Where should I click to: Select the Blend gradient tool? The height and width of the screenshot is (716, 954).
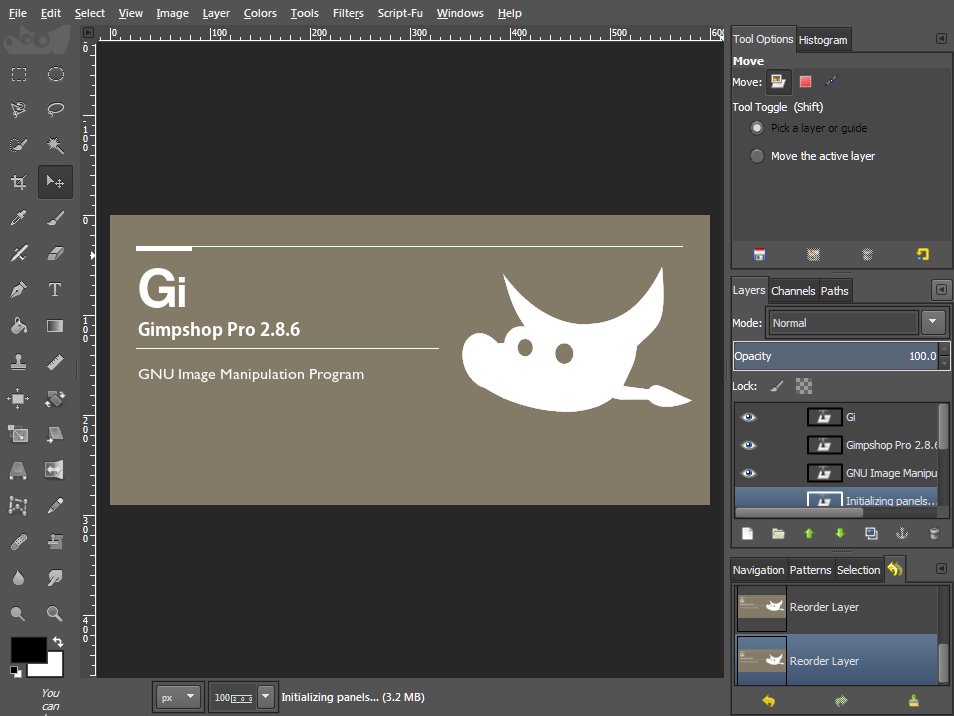[x=55, y=326]
